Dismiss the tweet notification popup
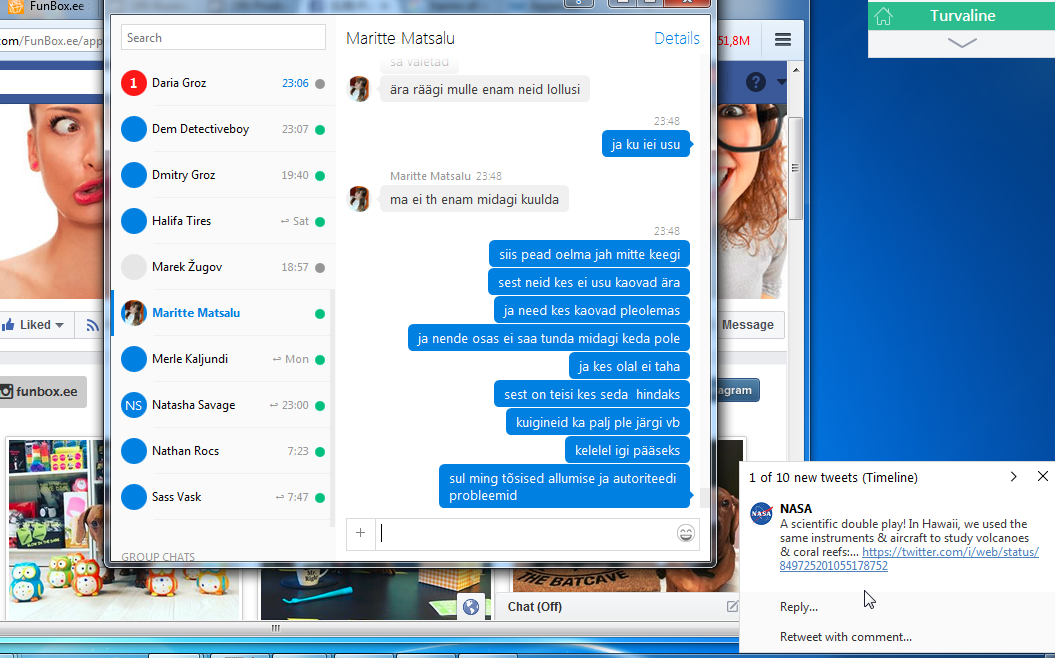 click(1043, 476)
